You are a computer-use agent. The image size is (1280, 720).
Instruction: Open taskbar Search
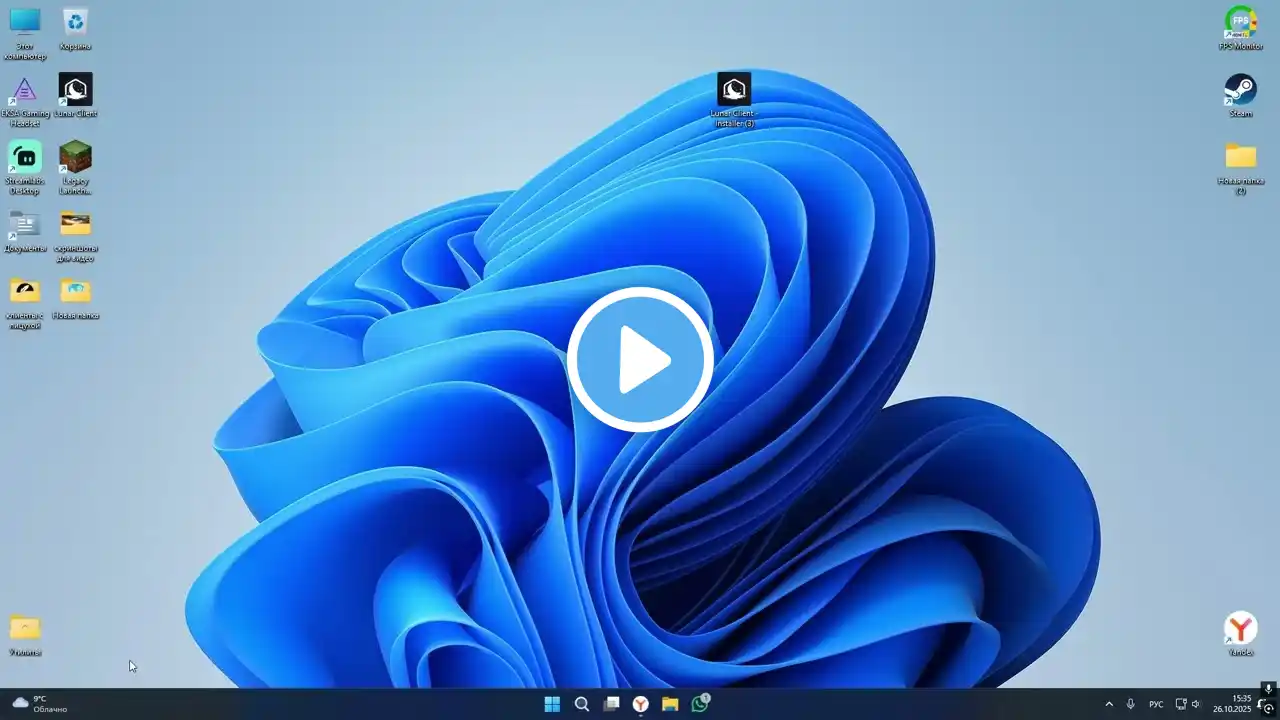582,704
